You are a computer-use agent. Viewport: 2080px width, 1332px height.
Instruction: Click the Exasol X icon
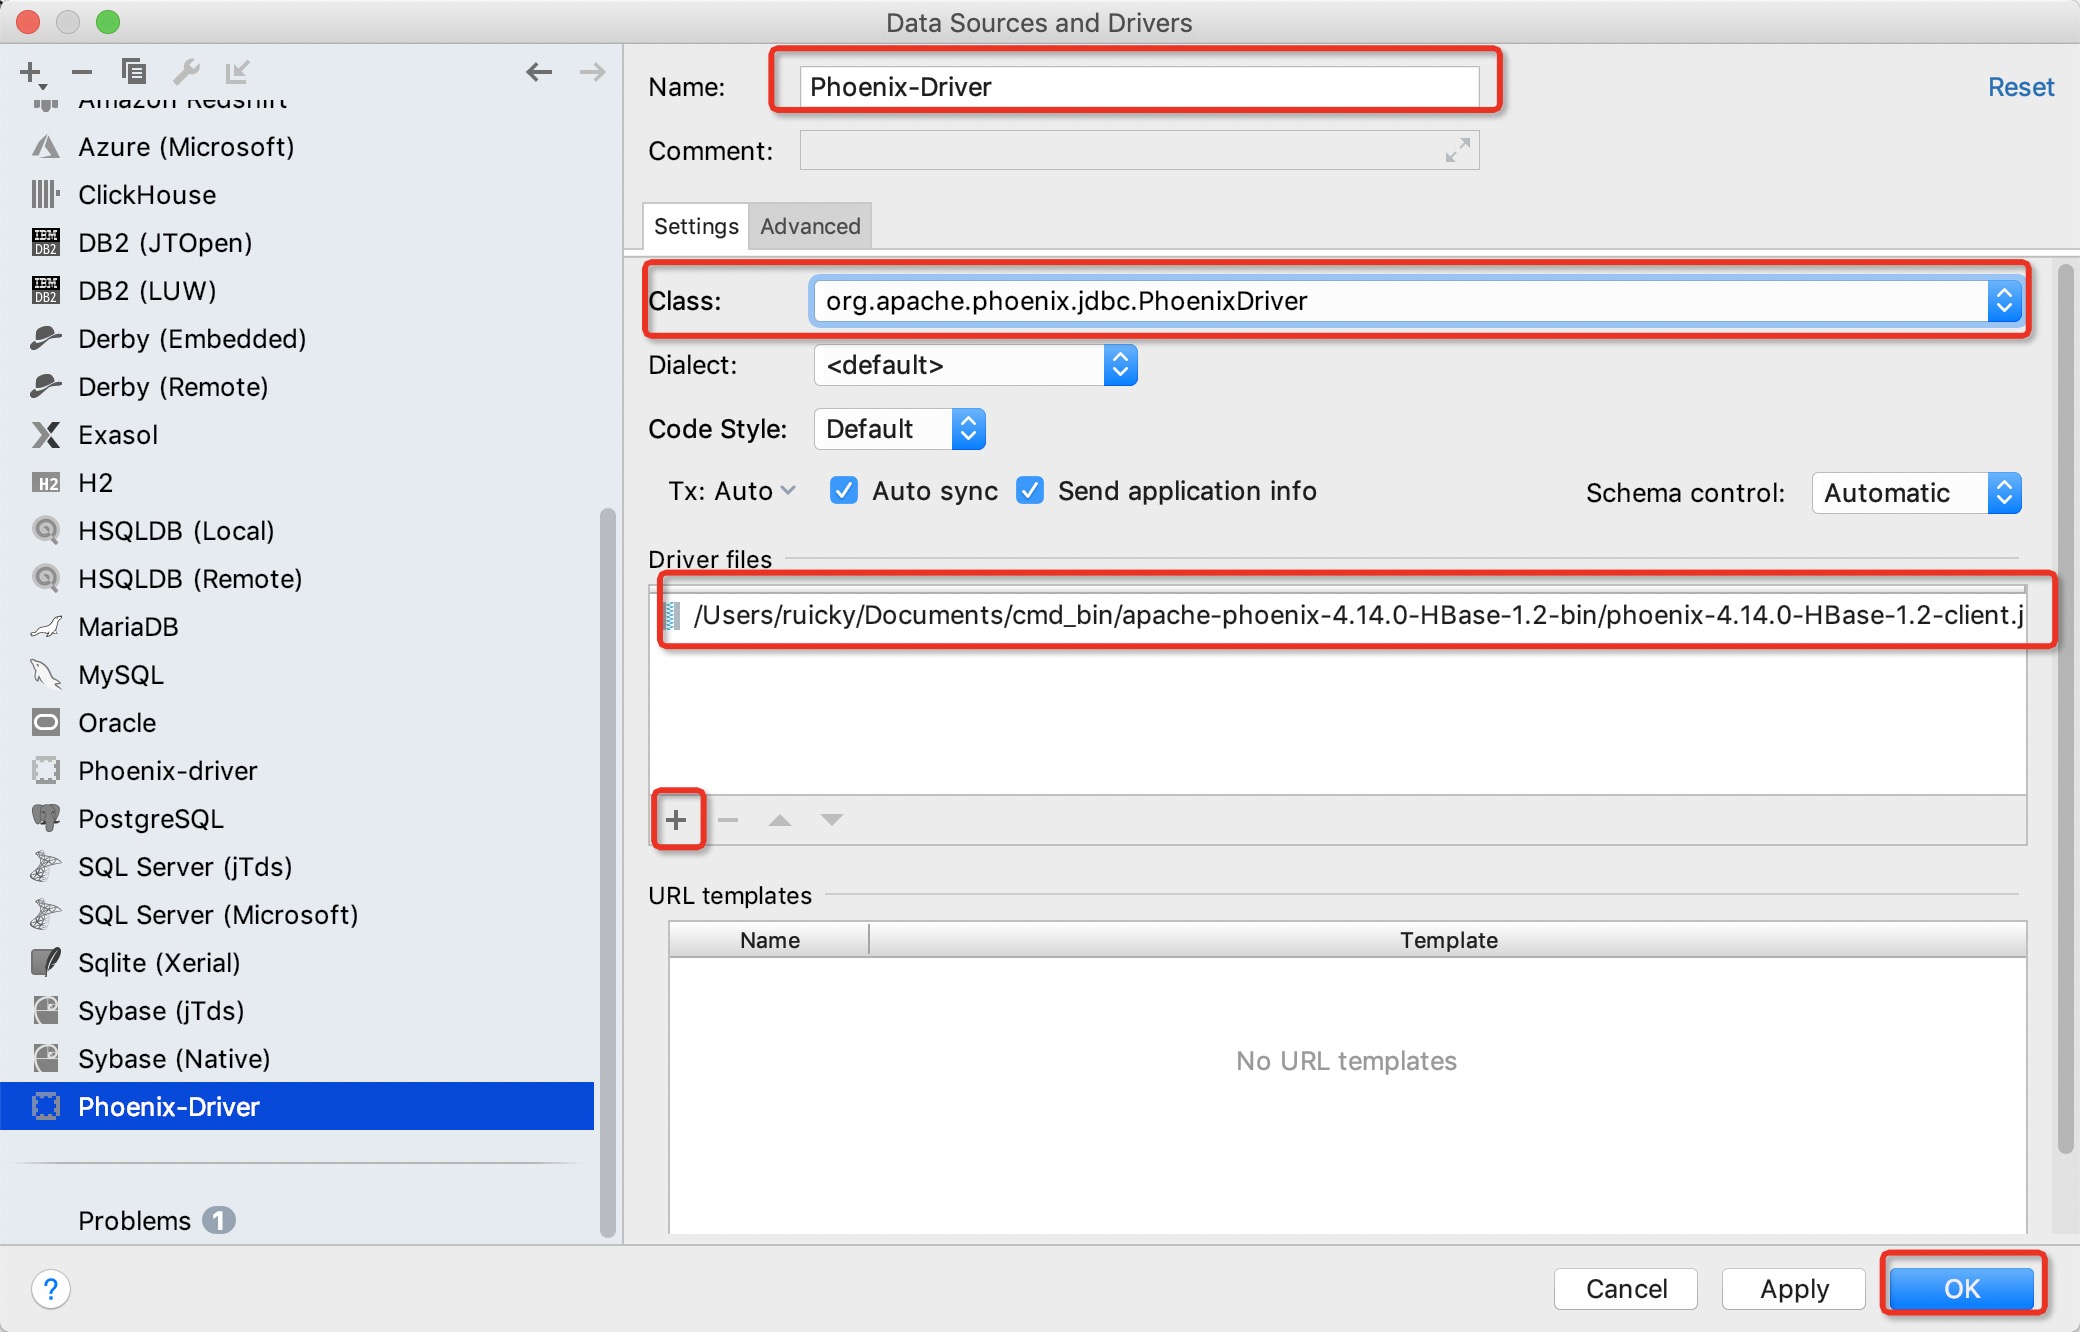click(46, 435)
